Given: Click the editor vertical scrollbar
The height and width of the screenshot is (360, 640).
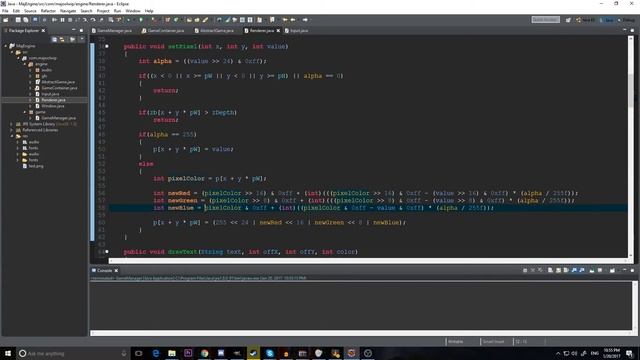Looking at the screenshot, I should point(631,147).
